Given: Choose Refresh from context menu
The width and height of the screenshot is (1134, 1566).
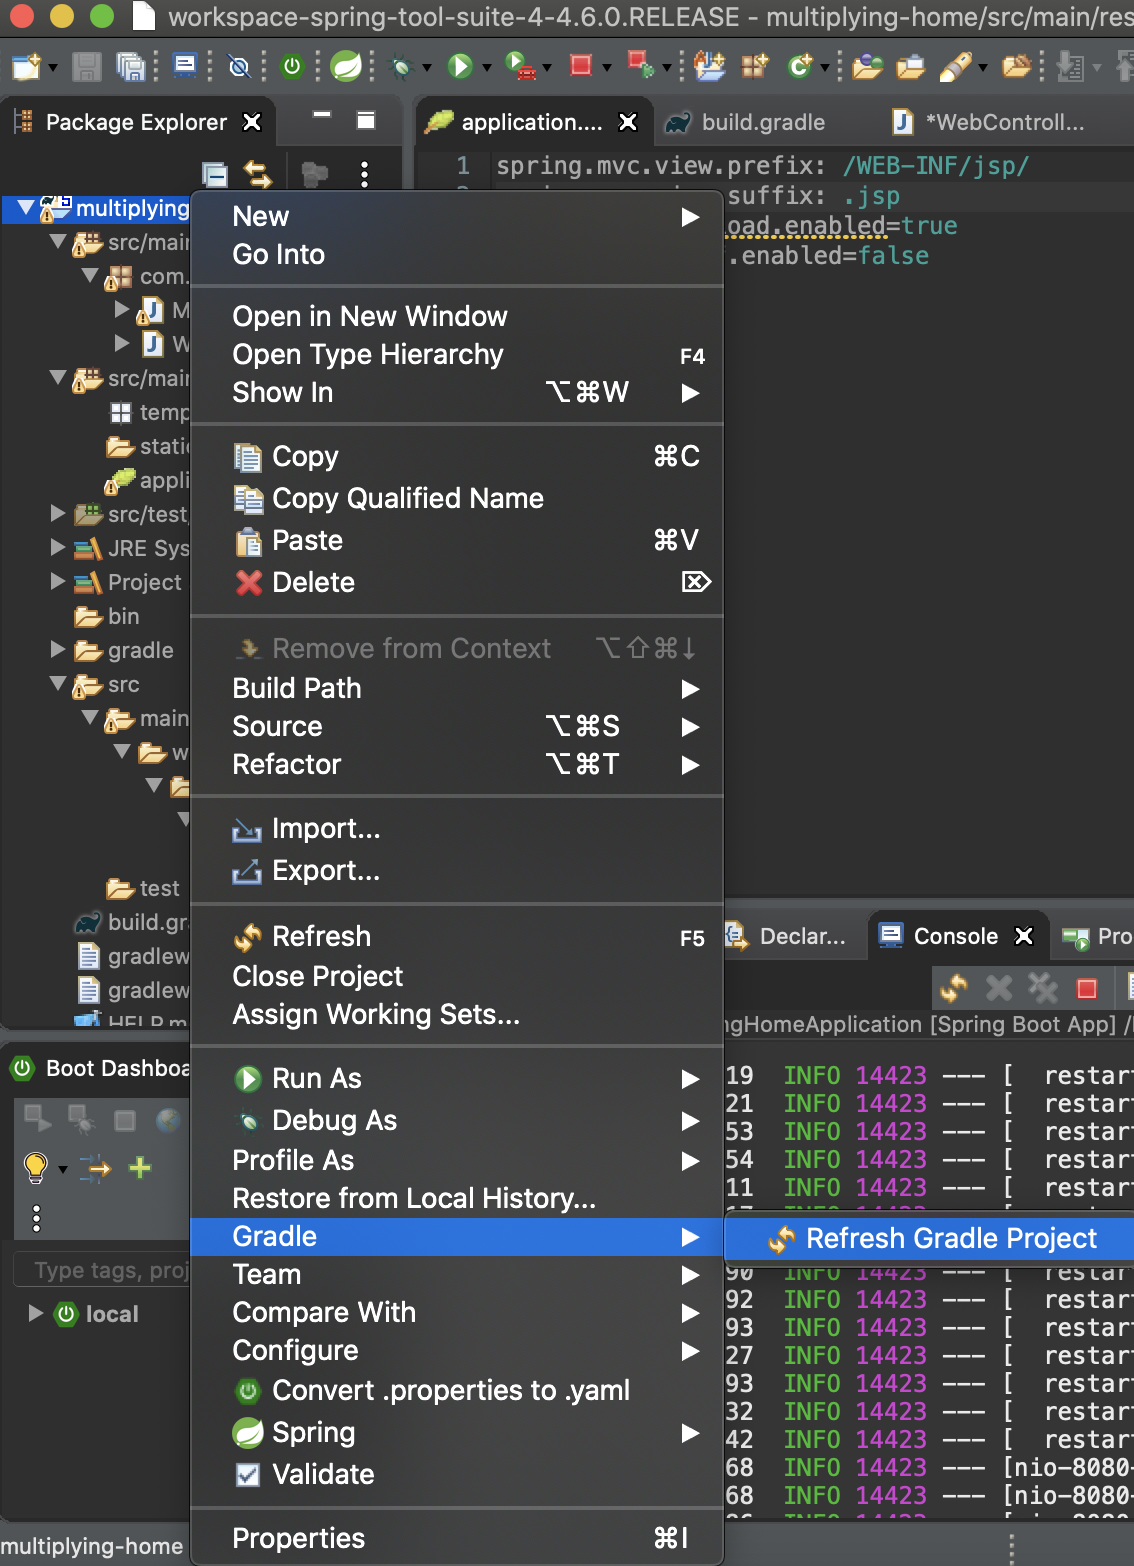Looking at the screenshot, I should pos(457,936).
